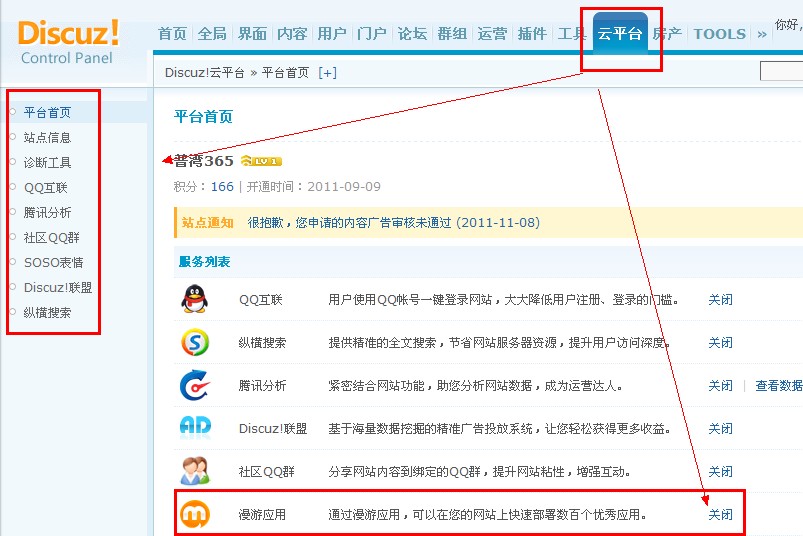Open the 群组 top menu
Image resolution: width=803 pixels, height=536 pixels.
[452, 34]
